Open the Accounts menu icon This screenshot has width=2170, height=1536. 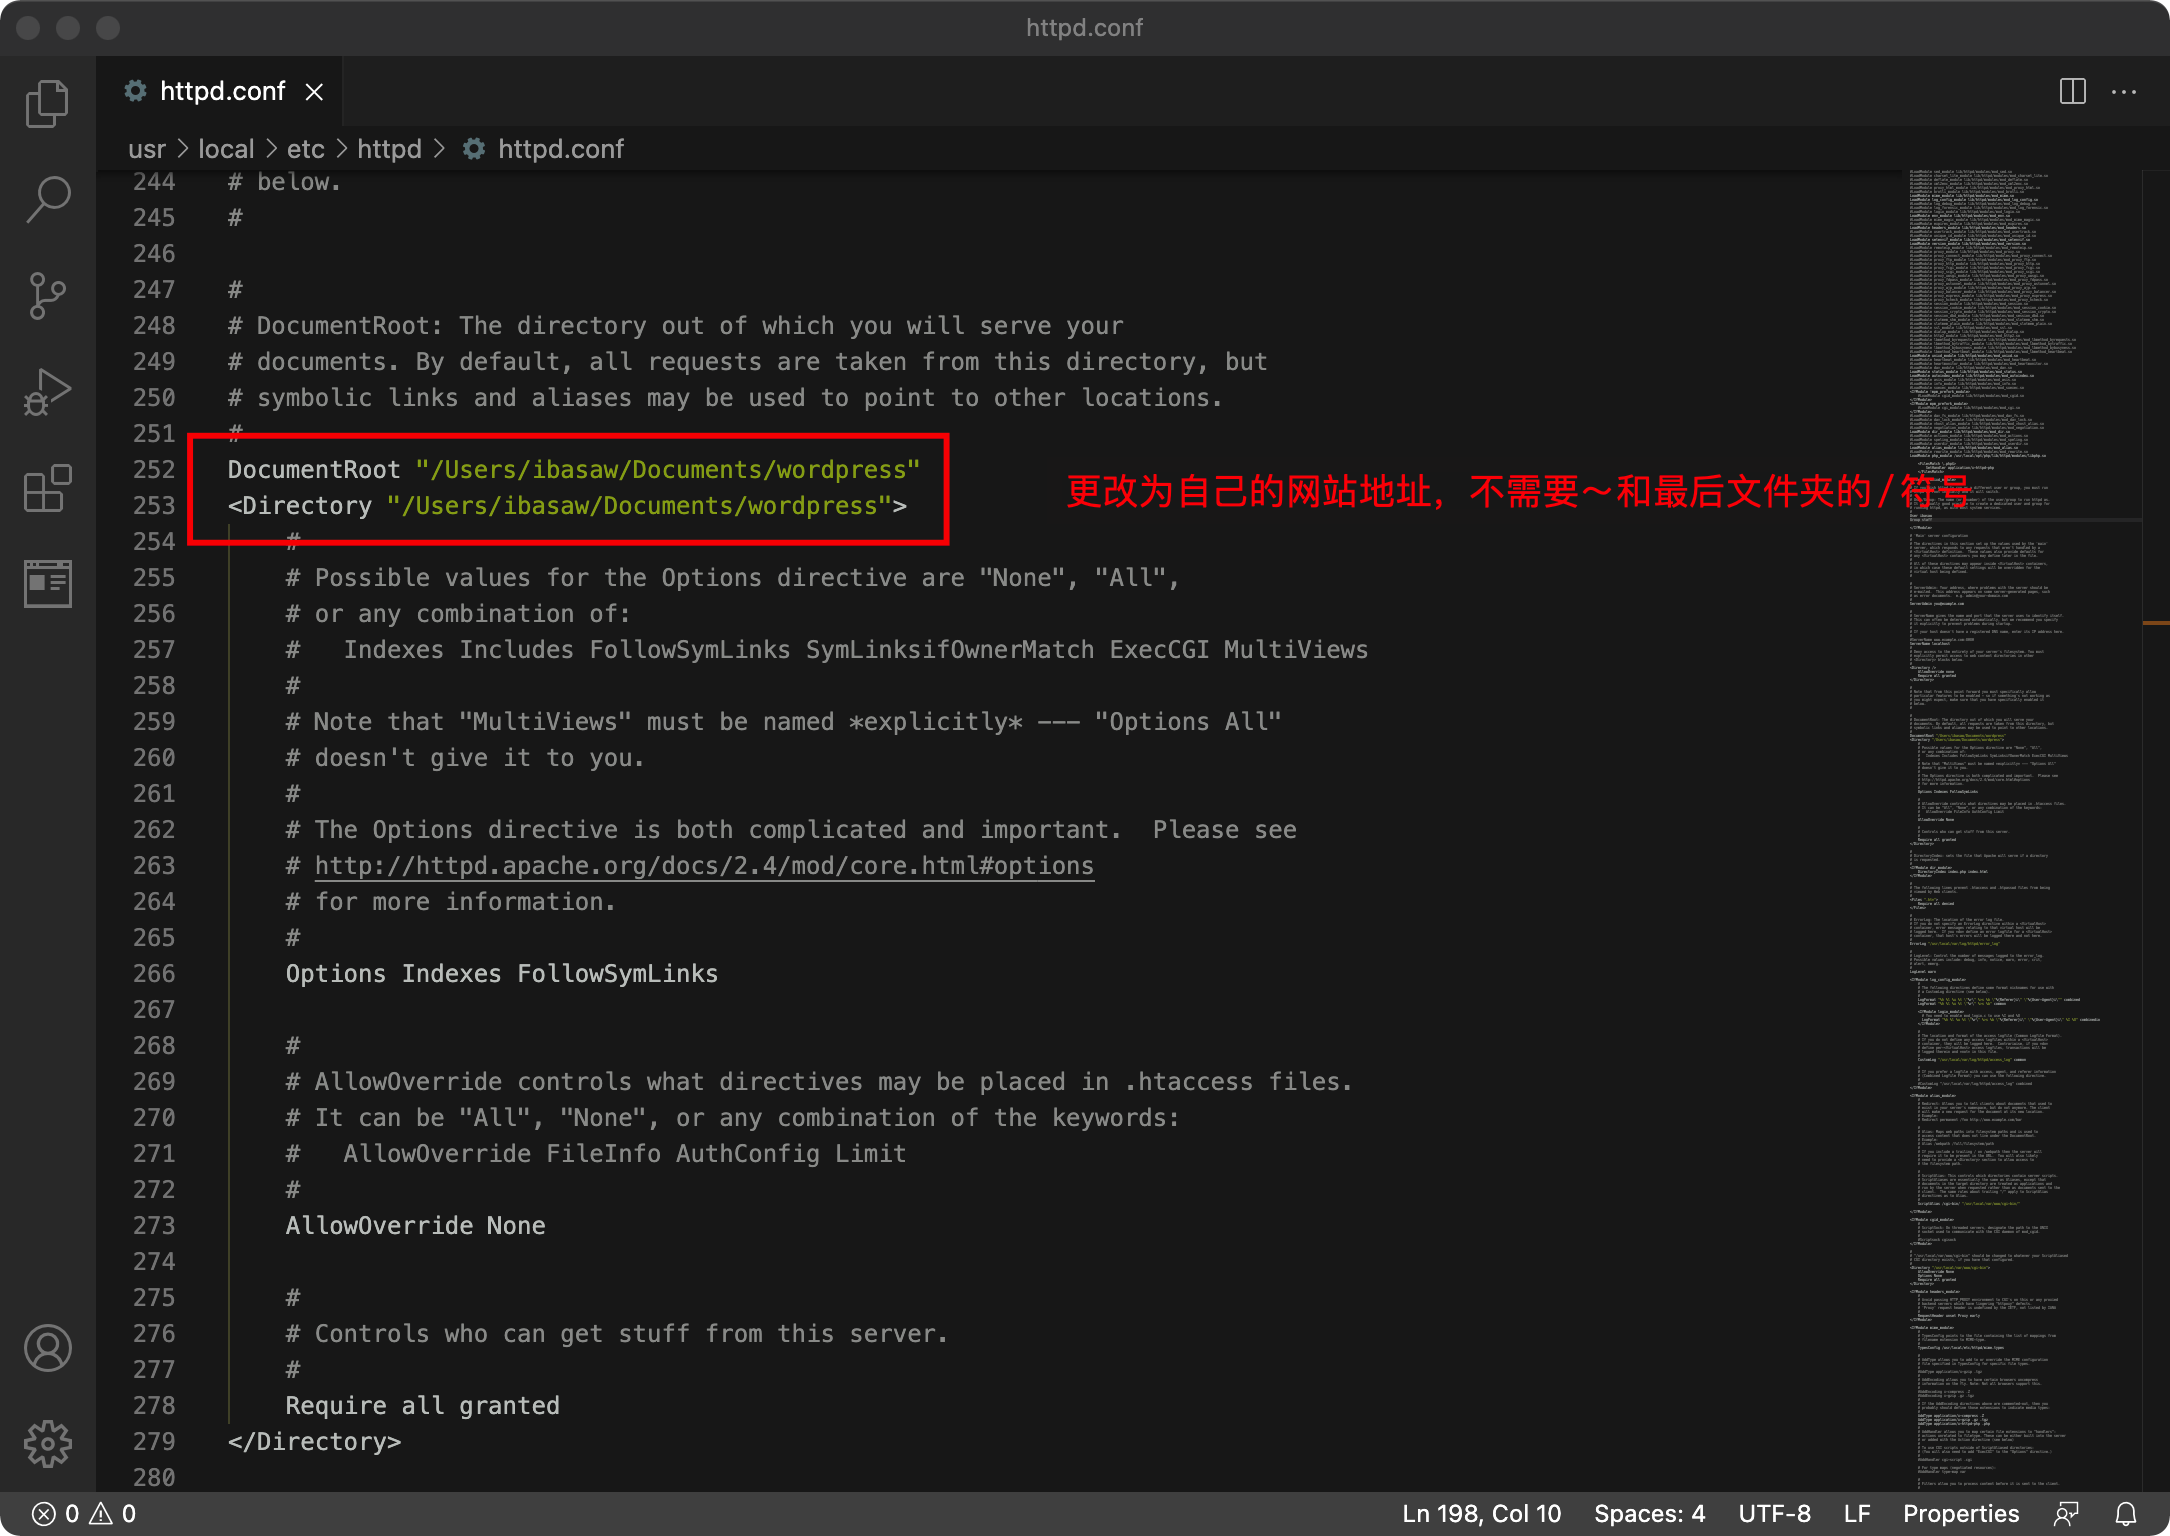[x=47, y=1348]
